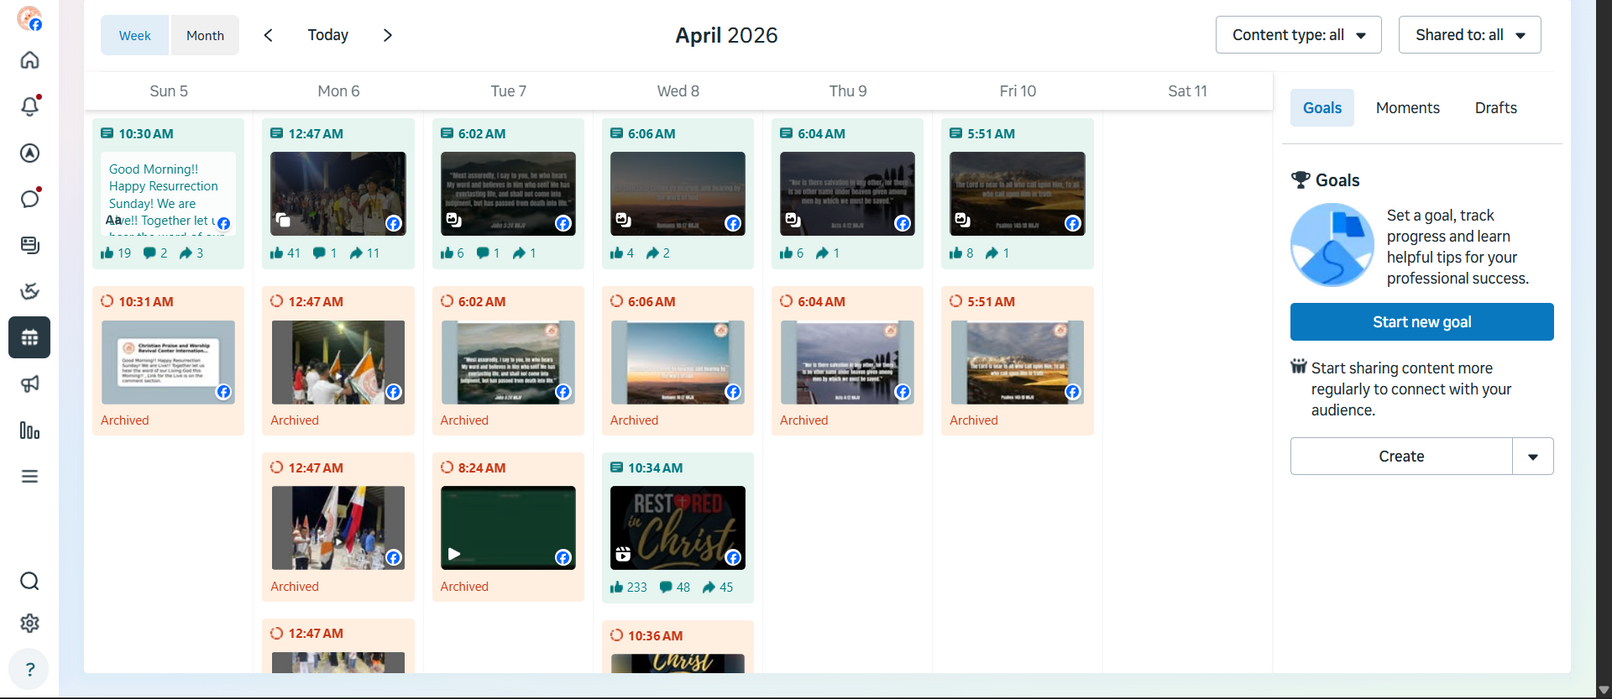The image size is (1612, 699).
Task: Open Mon 6 published 12:47 AM crowd photo
Action: click(x=338, y=194)
